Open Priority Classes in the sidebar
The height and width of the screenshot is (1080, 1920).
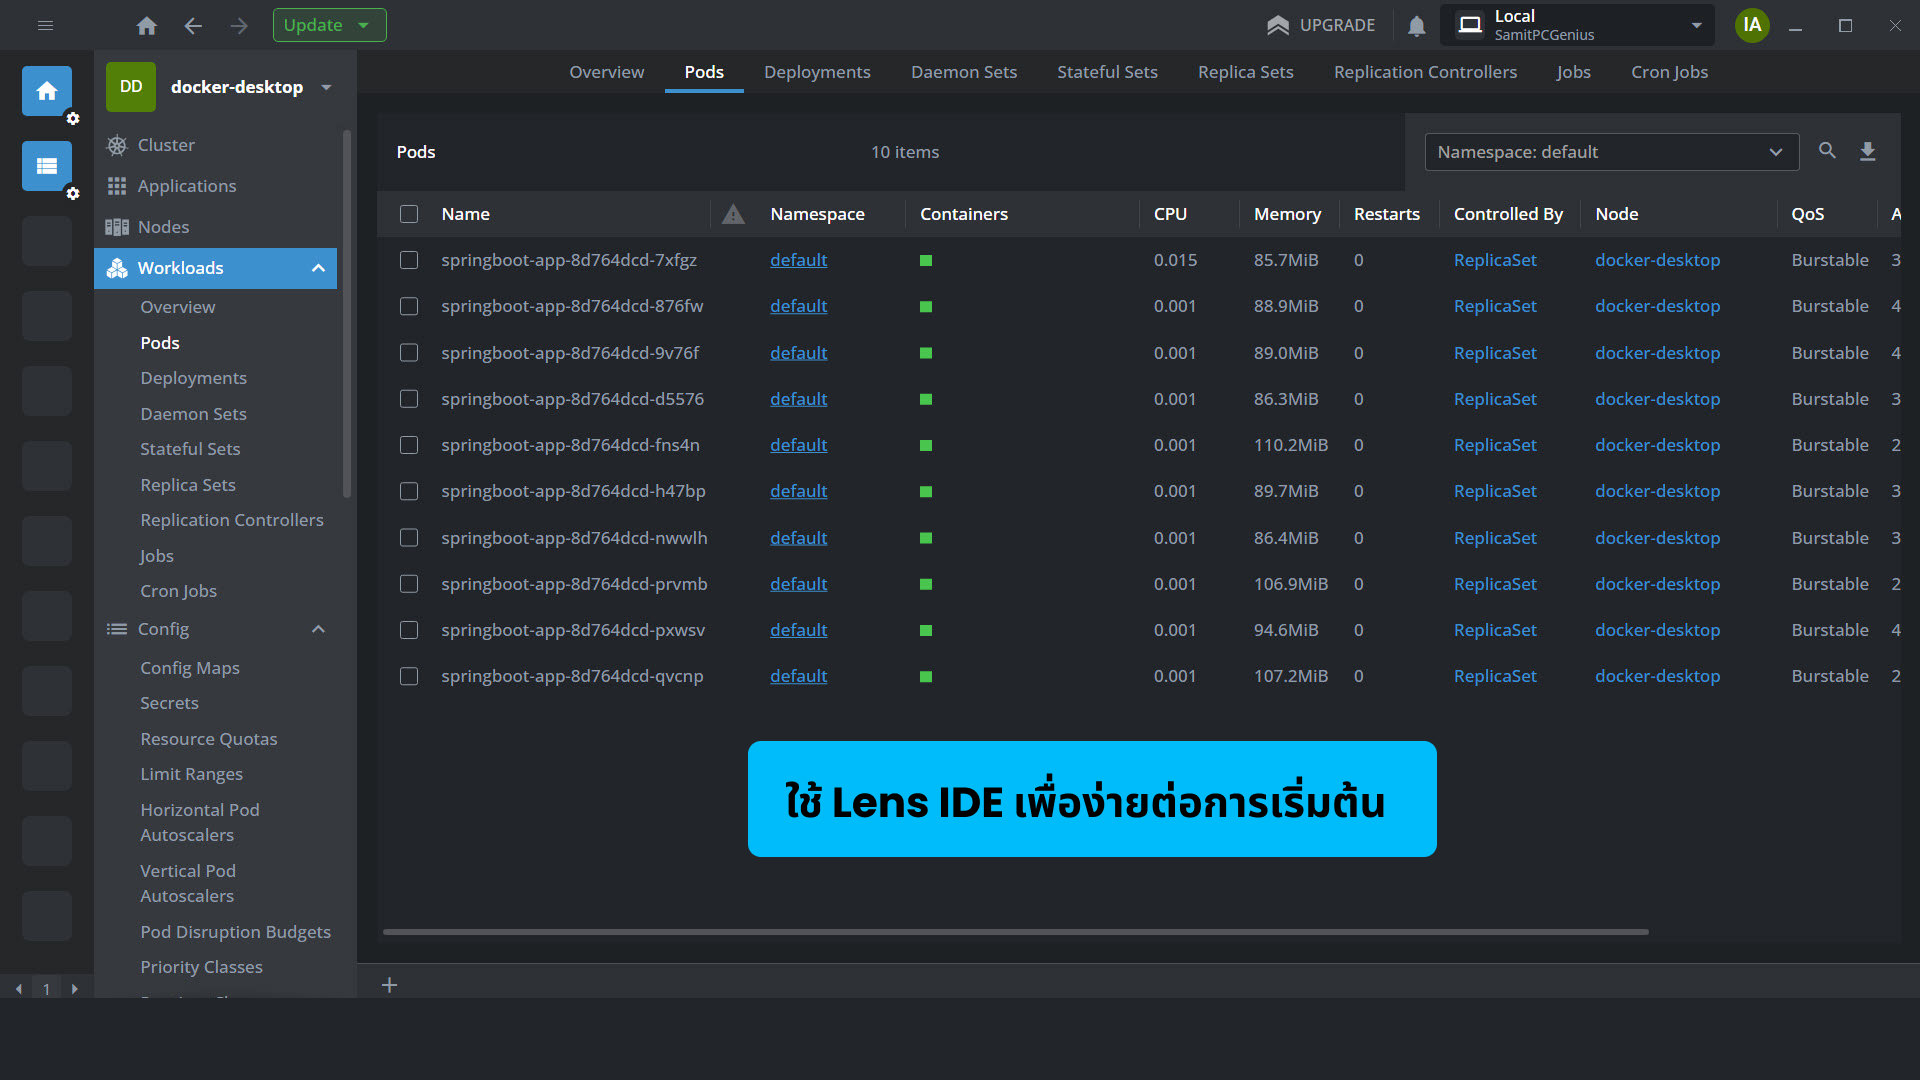(201, 967)
